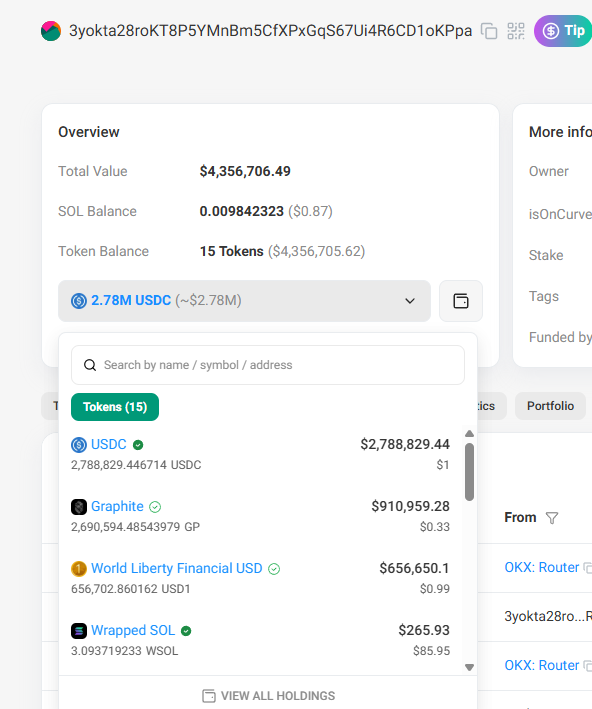The width and height of the screenshot is (592, 709).
Task: Select amount 2,690,594.48543979 GP
Action: 135,527
